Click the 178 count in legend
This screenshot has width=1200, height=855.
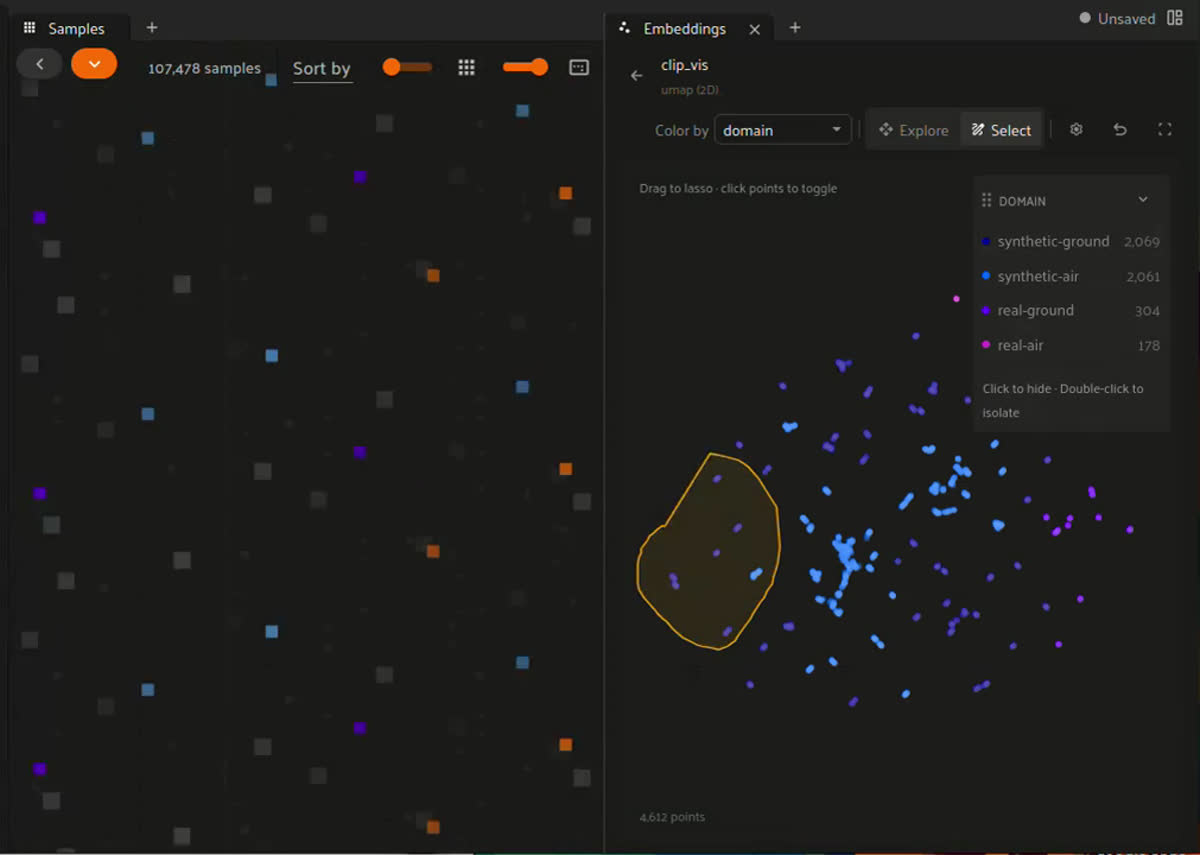point(1149,346)
